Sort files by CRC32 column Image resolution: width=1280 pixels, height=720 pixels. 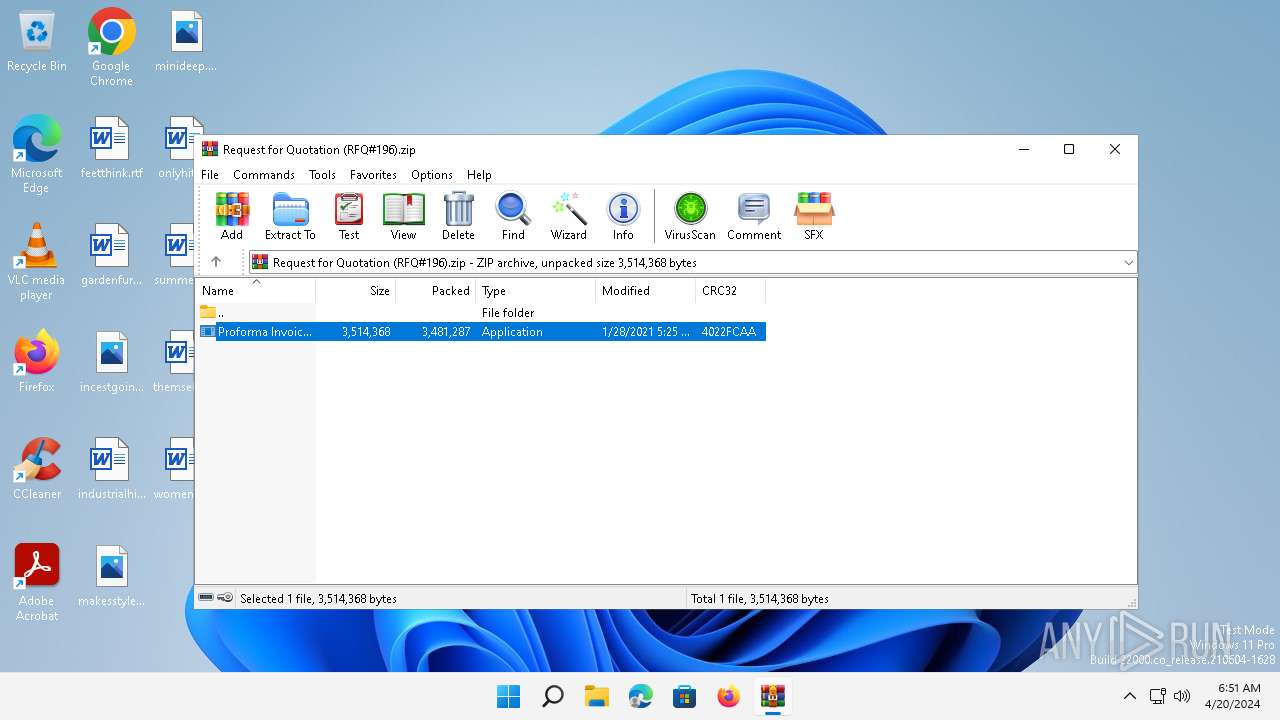(731, 290)
